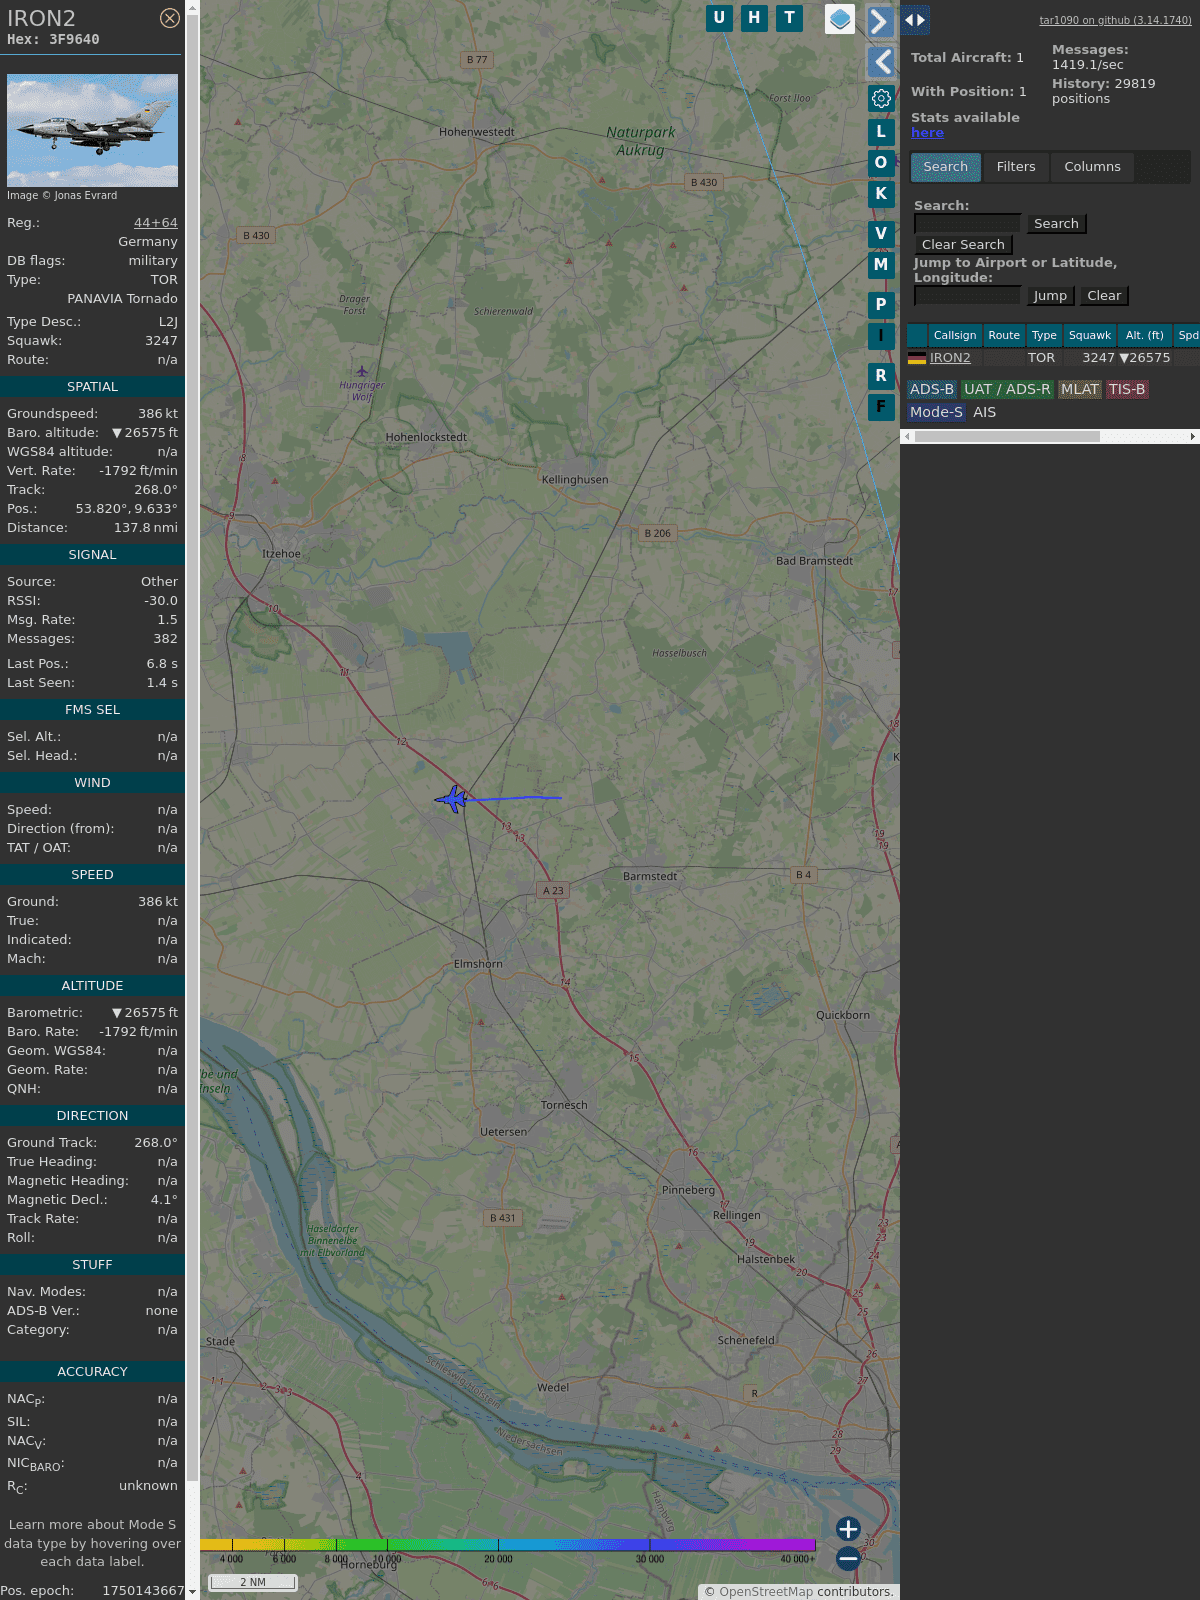Click the MLAT source legend
Image resolution: width=1200 pixels, height=1600 pixels.
click(x=1080, y=390)
